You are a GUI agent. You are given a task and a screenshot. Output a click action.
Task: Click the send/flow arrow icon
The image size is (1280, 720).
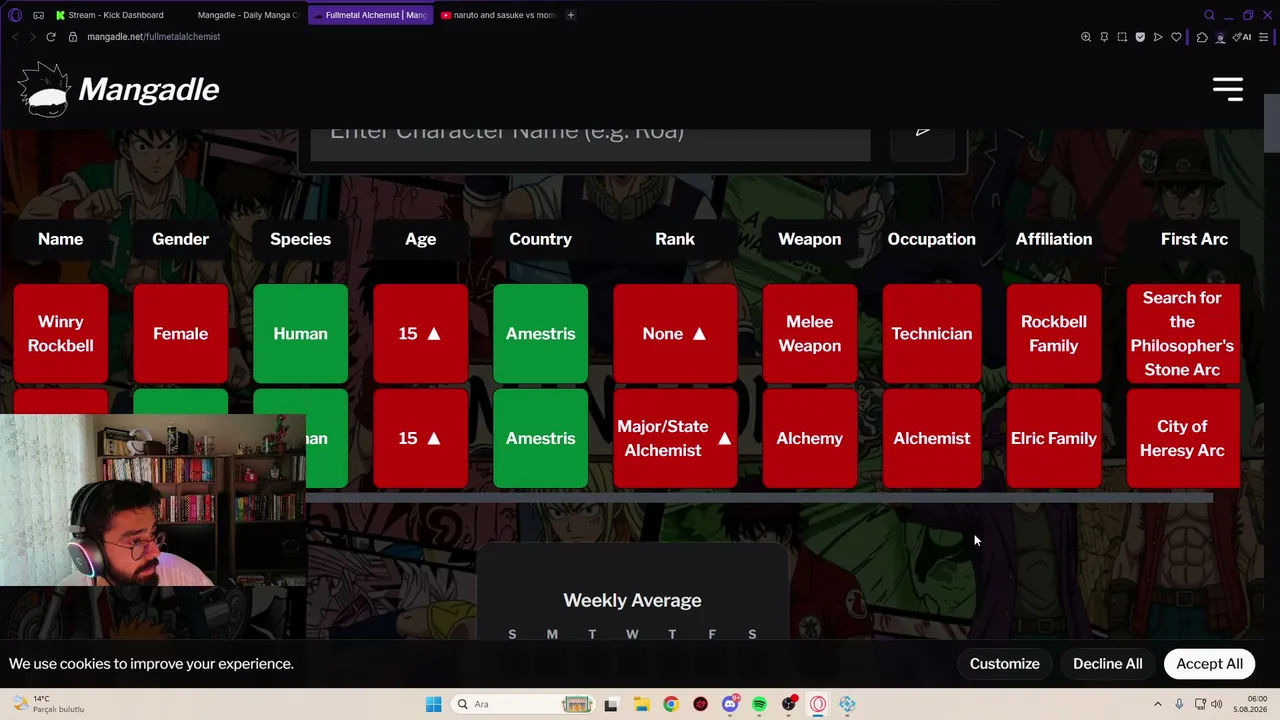(x=1158, y=37)
